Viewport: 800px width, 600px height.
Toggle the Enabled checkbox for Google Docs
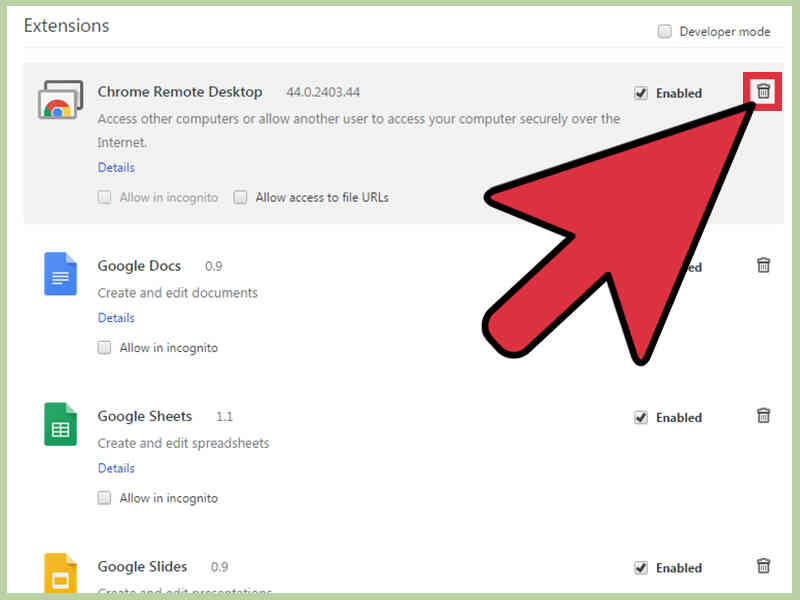click(641, 267)
